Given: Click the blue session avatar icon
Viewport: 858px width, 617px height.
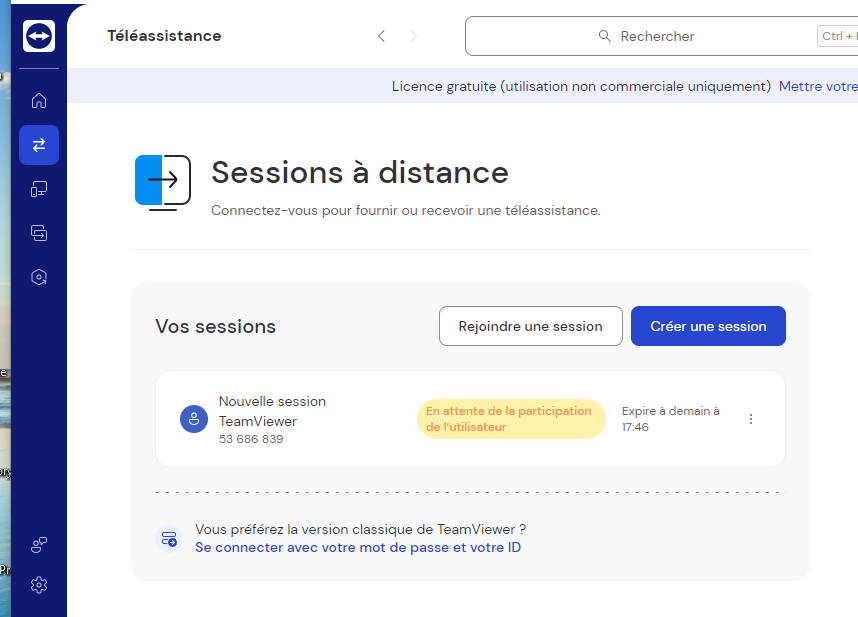Looking at the screenshot, I should (194, 419).
